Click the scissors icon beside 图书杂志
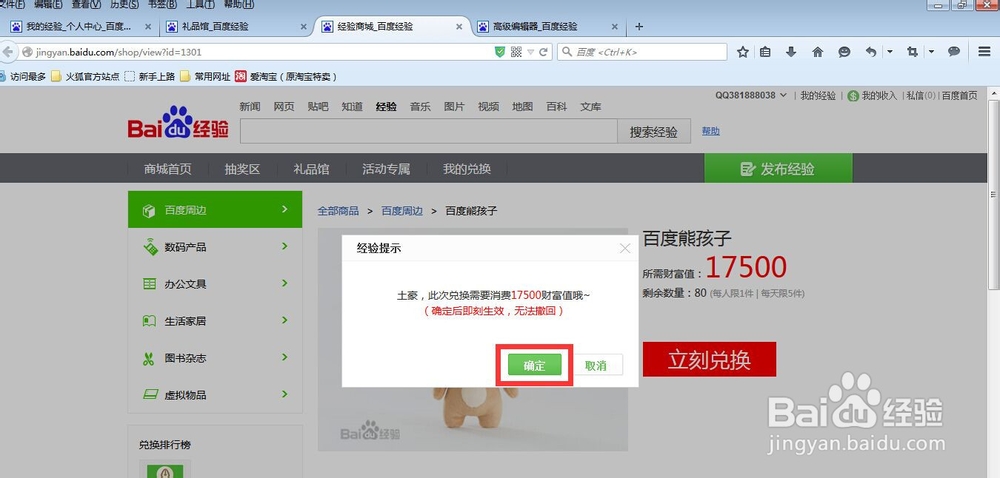Screen dimensions: 1000x478 149,358
